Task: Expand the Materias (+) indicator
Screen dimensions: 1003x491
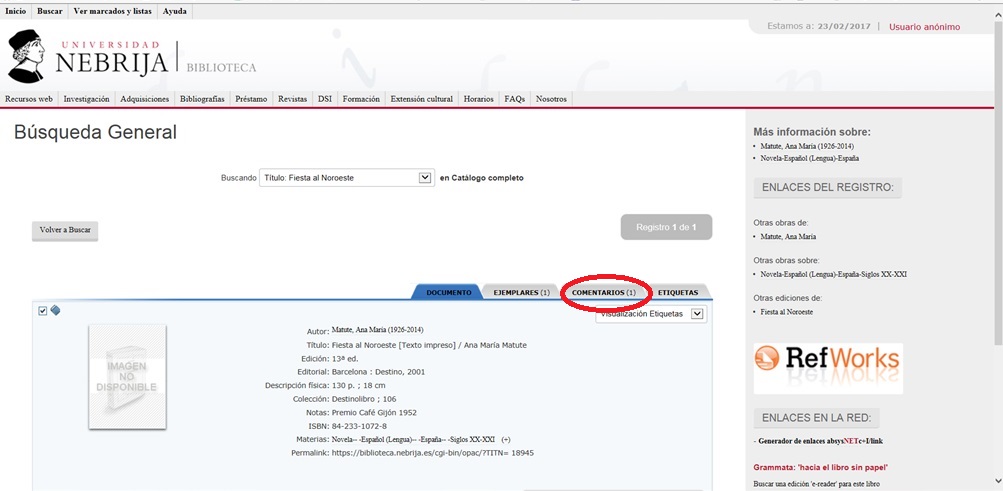Action: tap(506, 439)
